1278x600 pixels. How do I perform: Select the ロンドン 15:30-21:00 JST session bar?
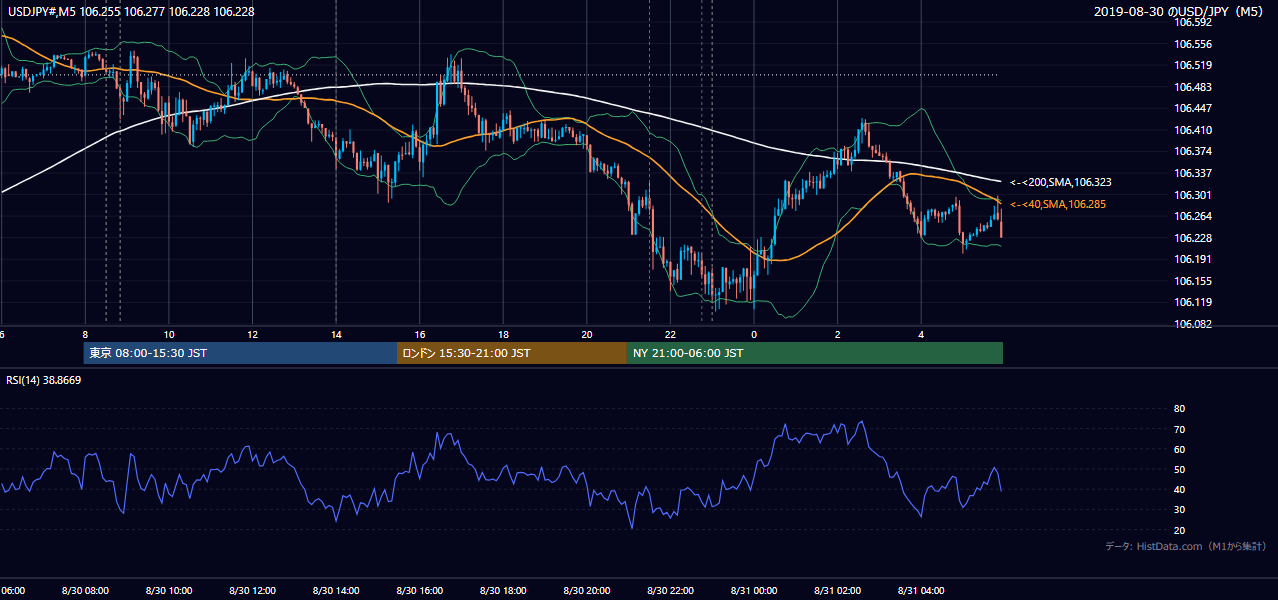(x=512, y=353)
